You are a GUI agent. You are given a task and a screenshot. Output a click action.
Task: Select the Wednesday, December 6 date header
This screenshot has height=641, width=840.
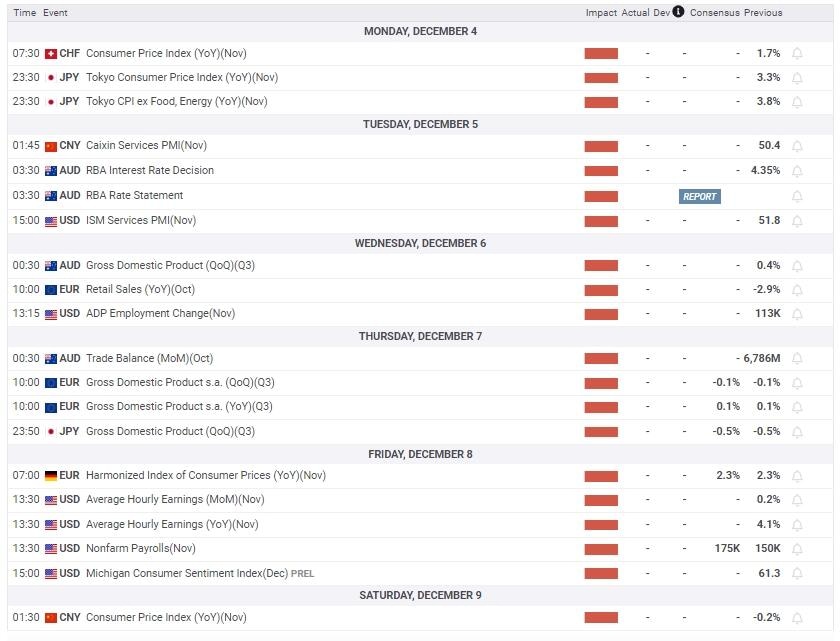(421, 244)
